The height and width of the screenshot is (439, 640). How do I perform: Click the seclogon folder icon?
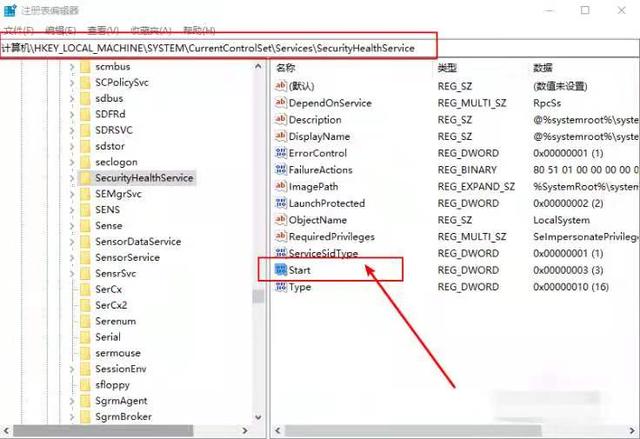(85, 162)
